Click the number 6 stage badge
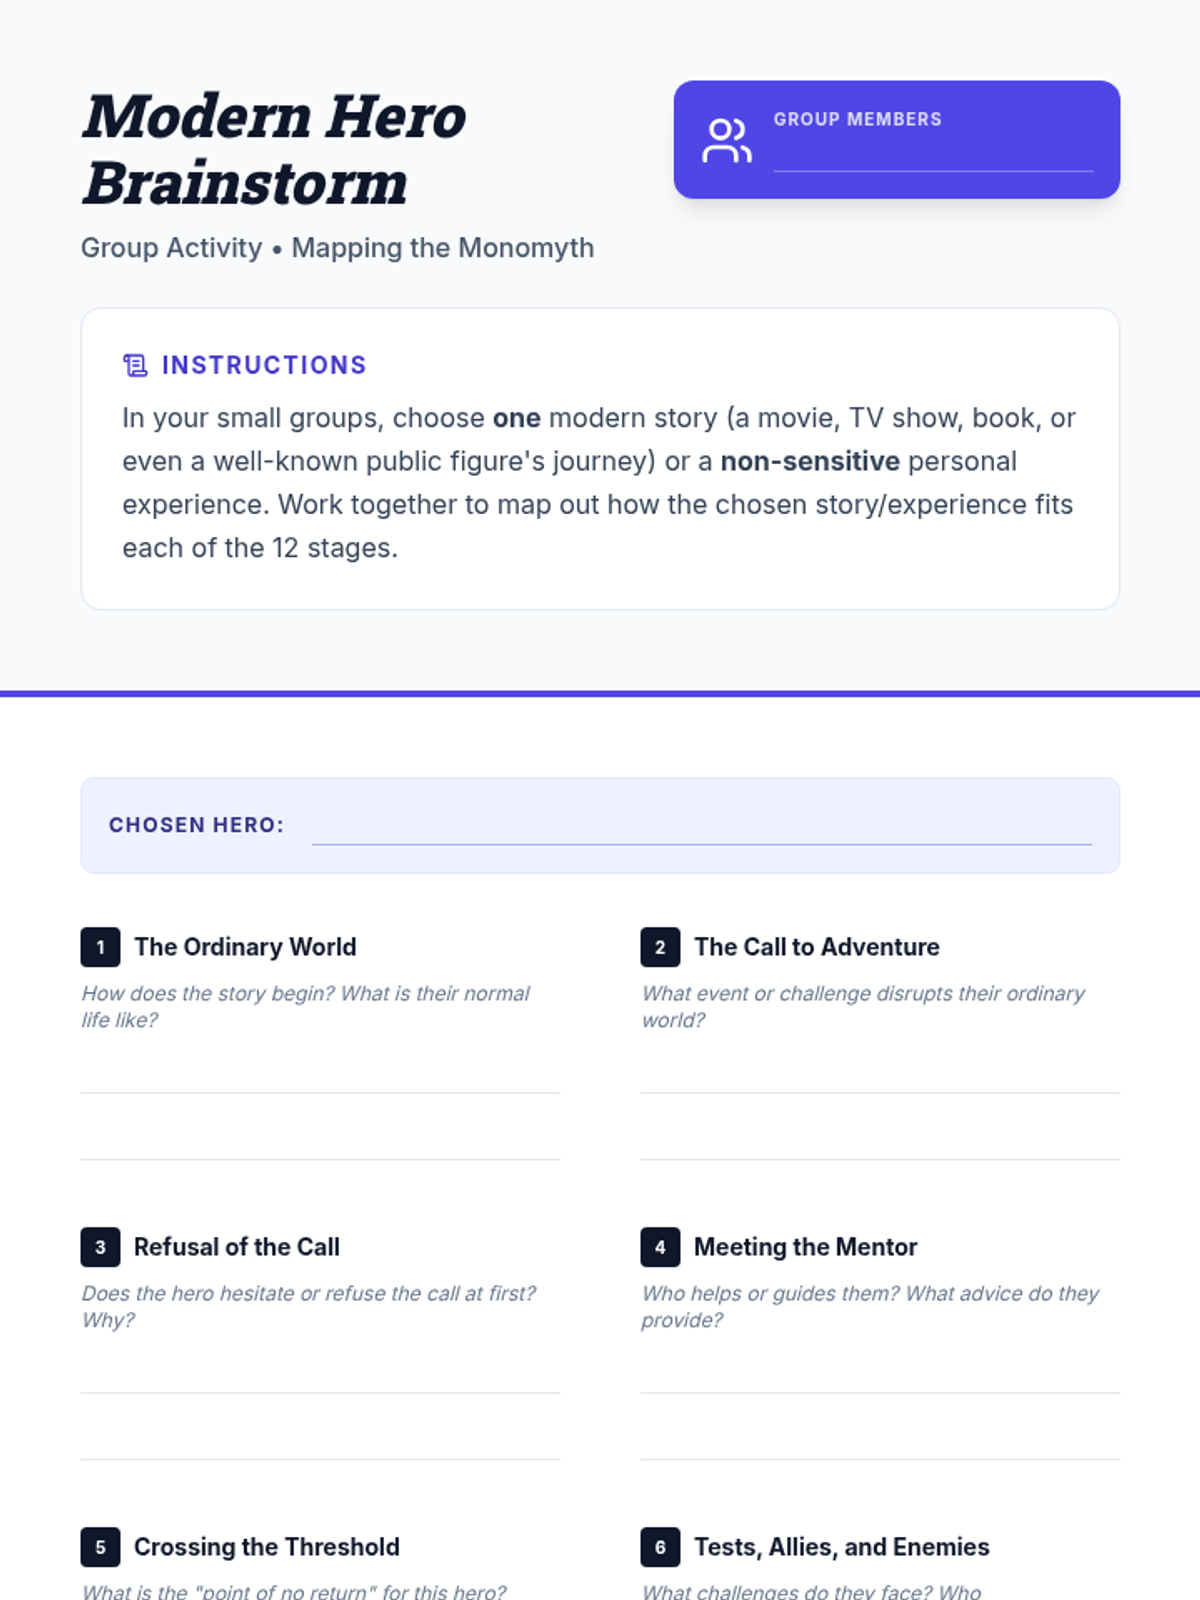This screenshot has width=1200, height=1600. tap(660, 1547)
